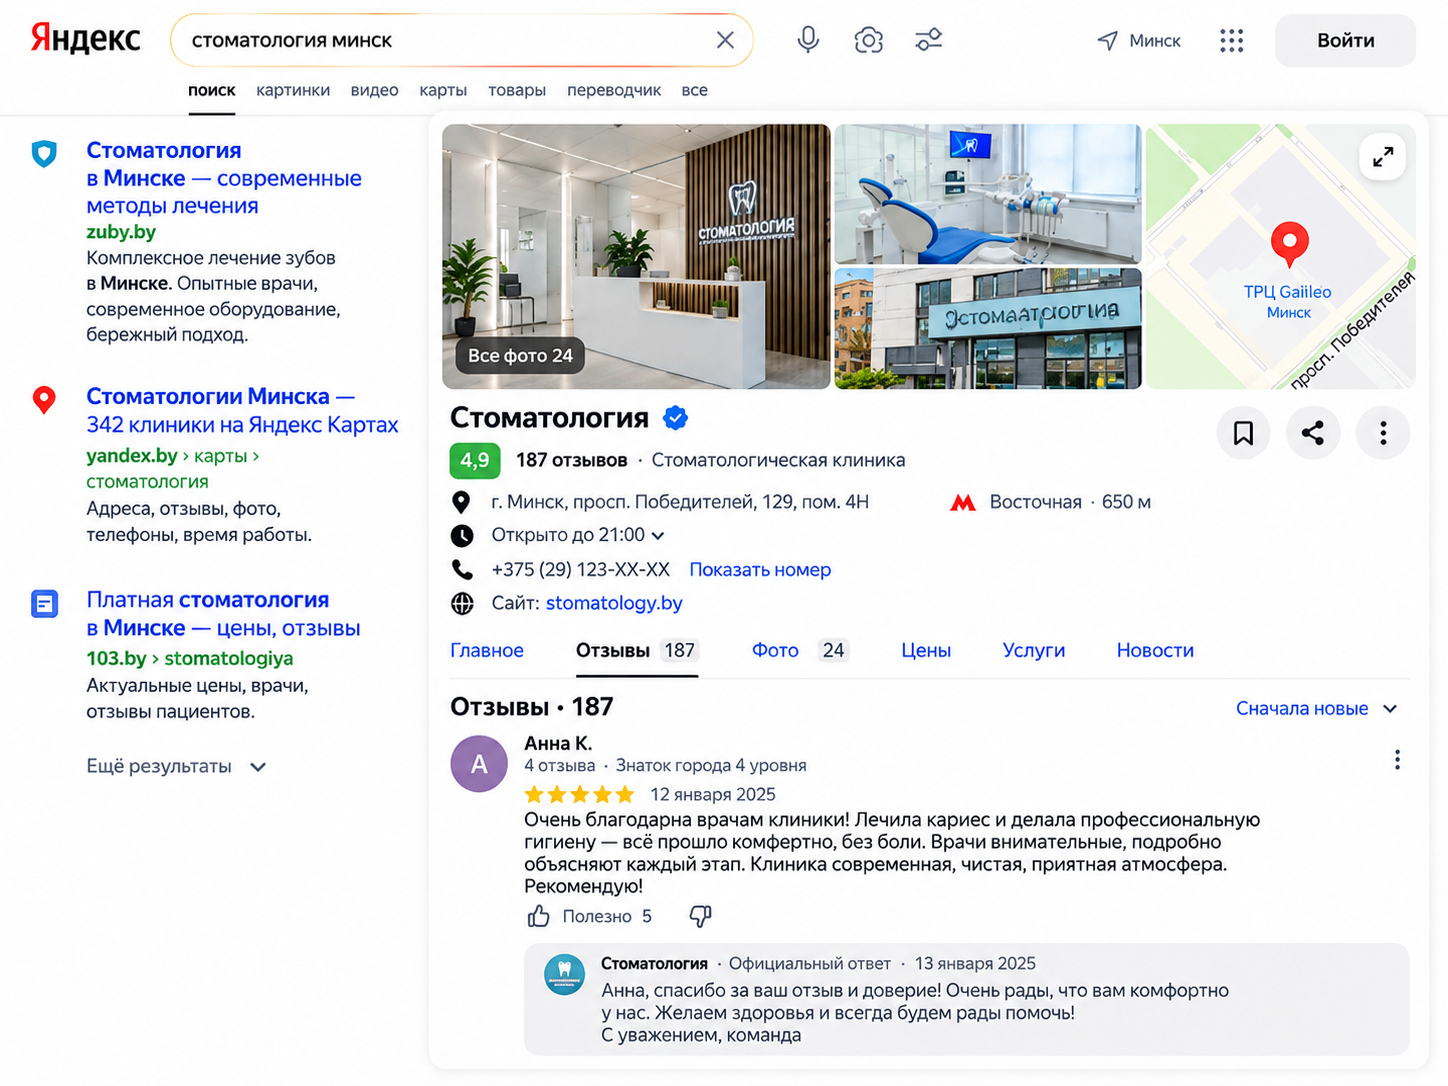Share the clinic with the share icon
The image size is (1448, 1086).
point(1313,433)
